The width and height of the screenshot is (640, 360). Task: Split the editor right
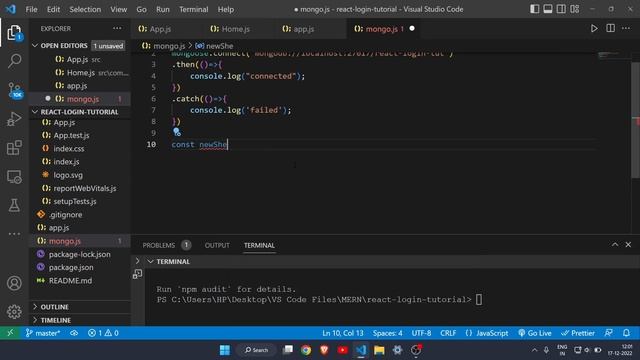point(610,29)
